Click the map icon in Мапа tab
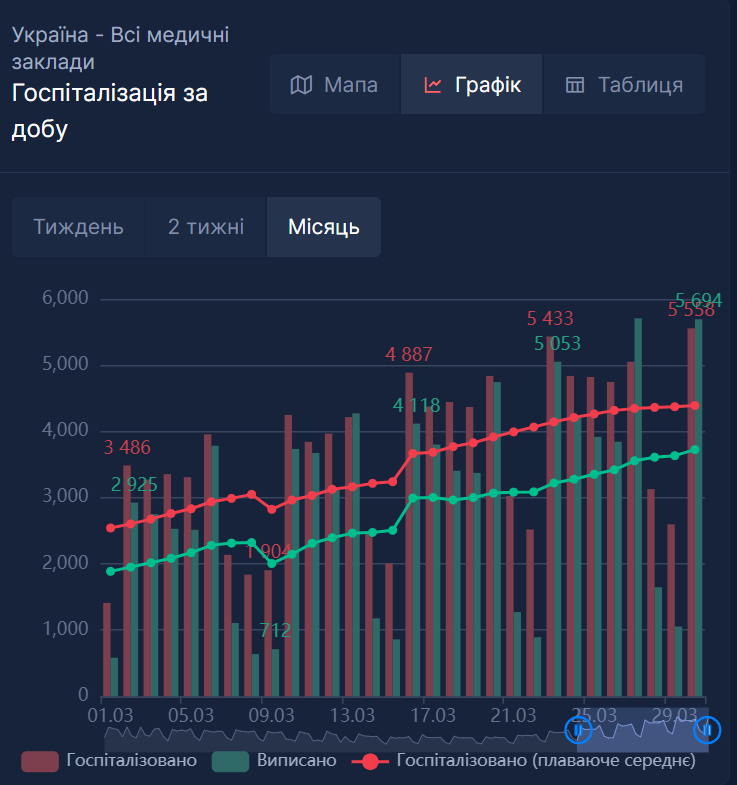This screenshot has width=737, height=785. [300, 85]
